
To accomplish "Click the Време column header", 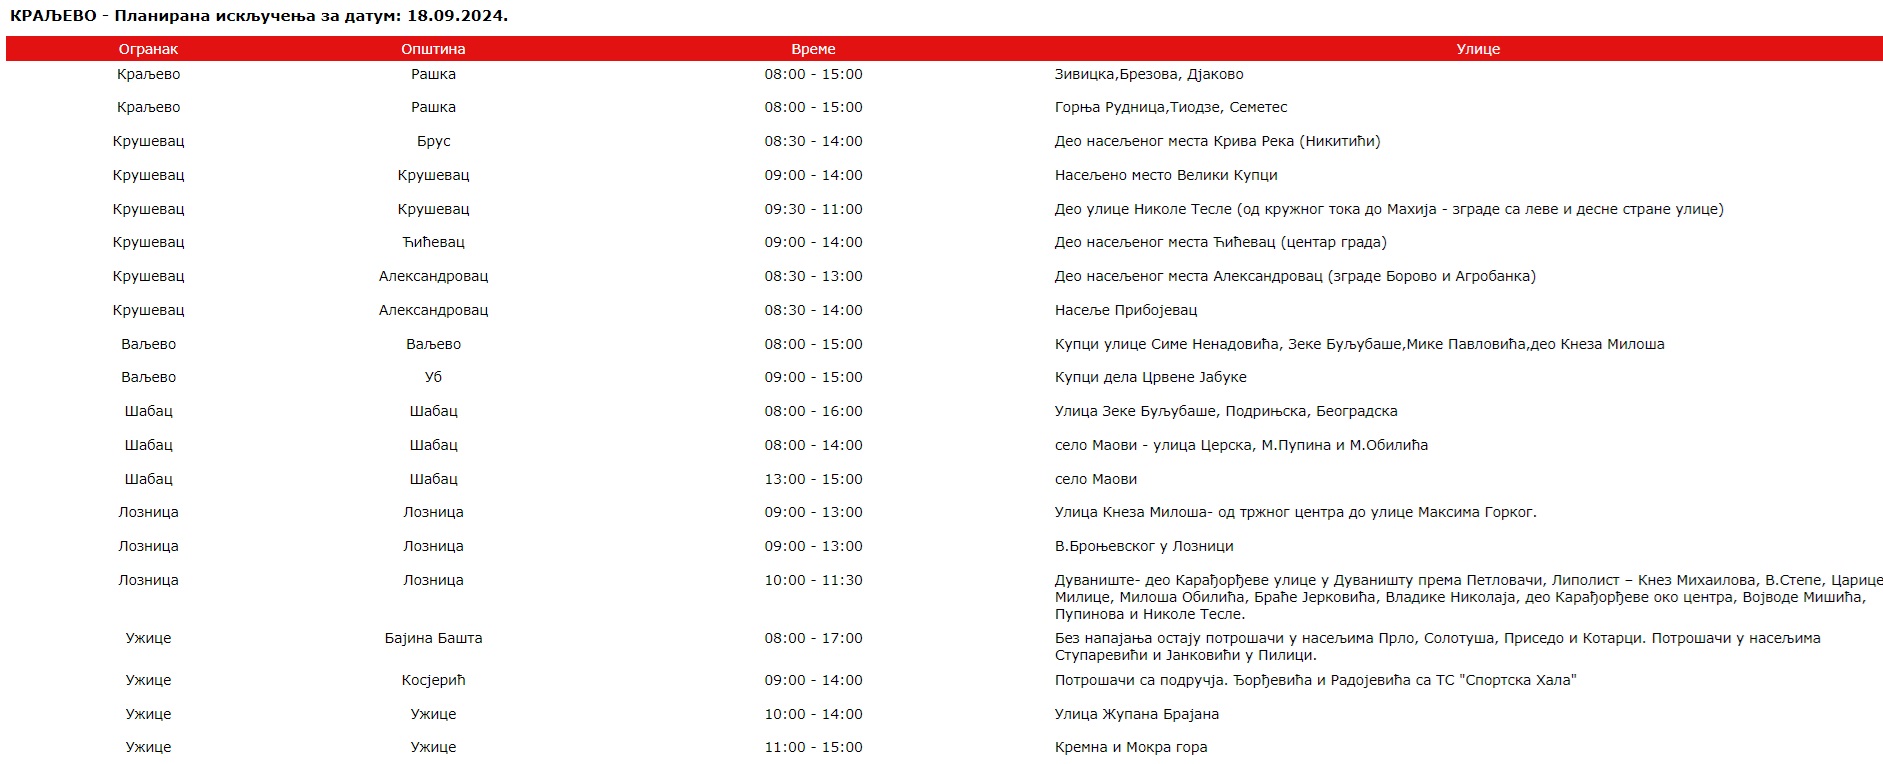I will 813,49.
